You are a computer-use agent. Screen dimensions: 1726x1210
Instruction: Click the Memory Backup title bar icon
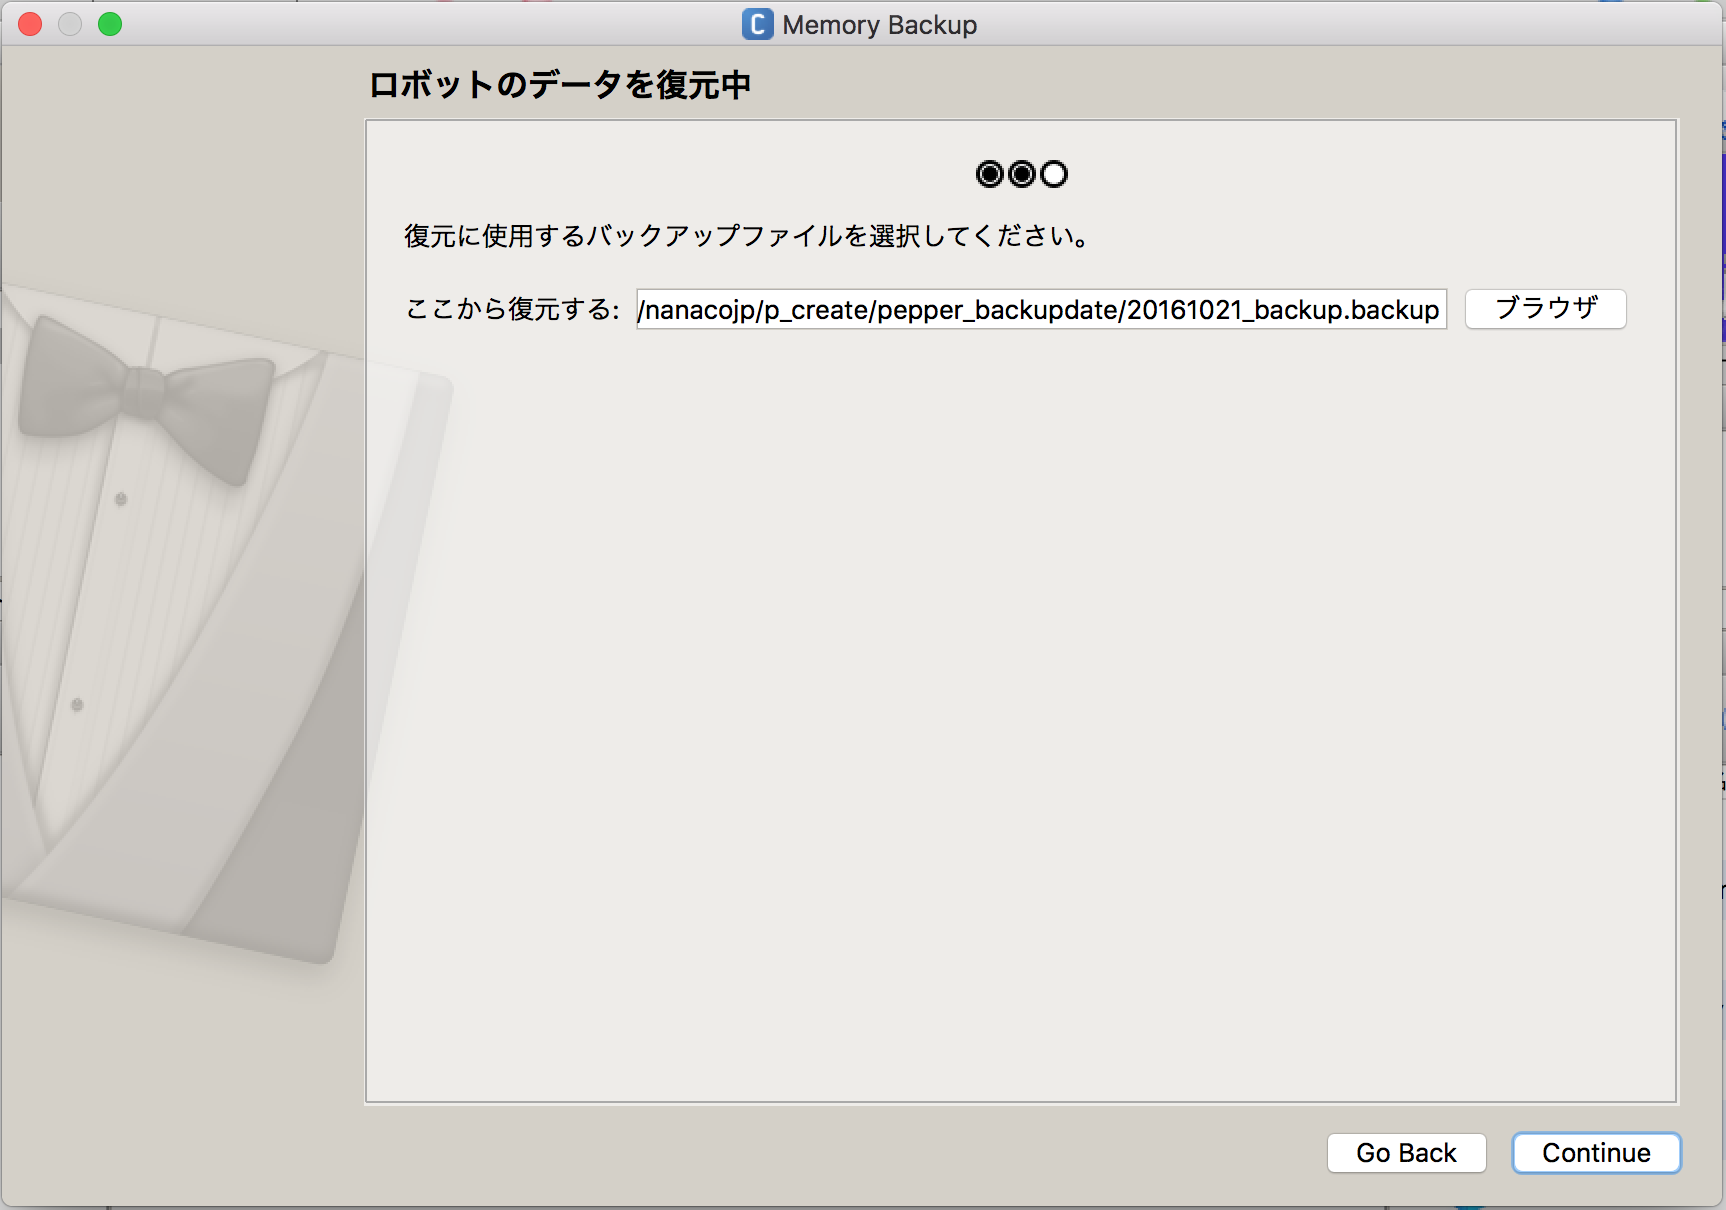tap(757, 24)
